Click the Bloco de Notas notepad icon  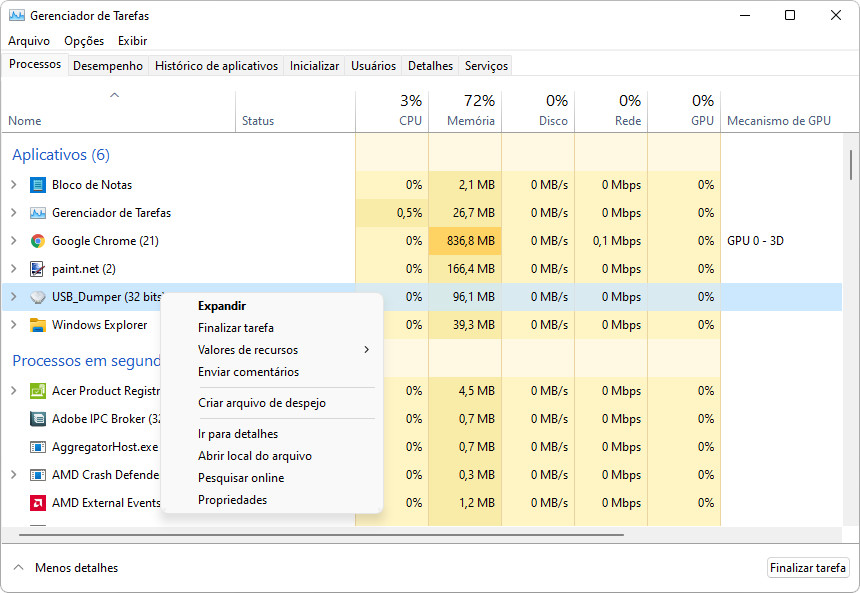pos(37,185)
